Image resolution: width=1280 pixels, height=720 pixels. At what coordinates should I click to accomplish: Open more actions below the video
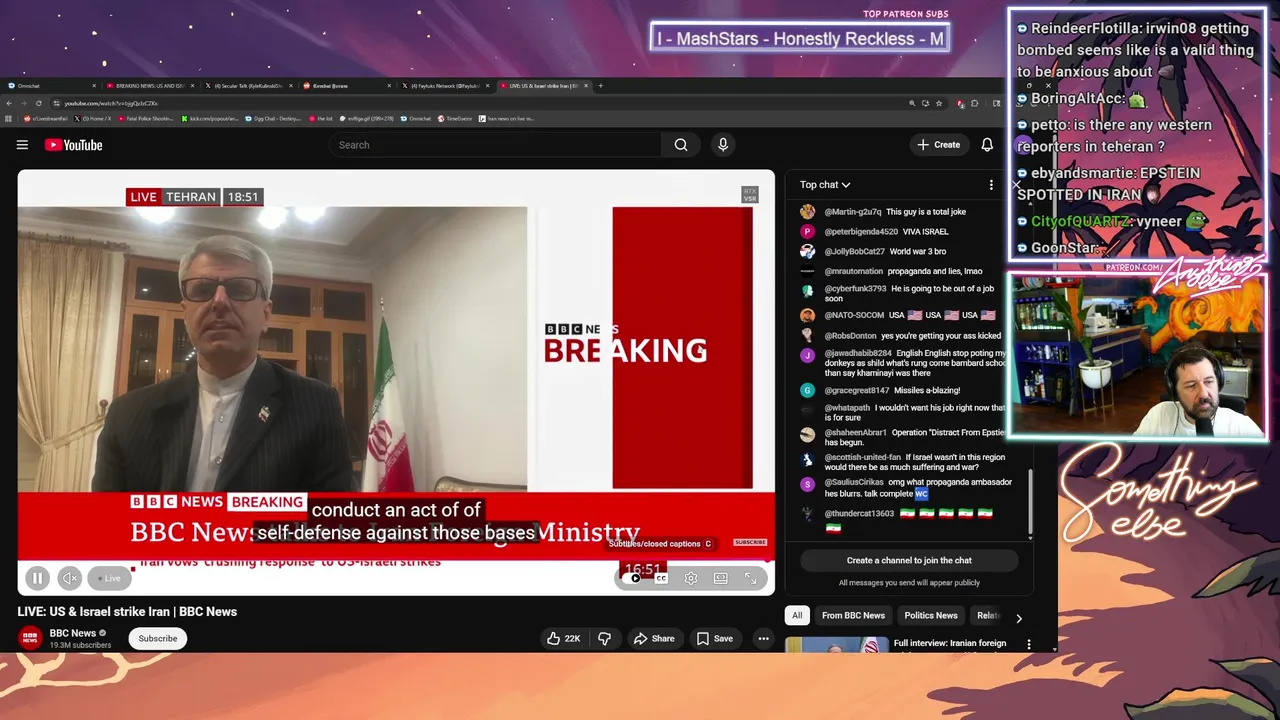tap(763, 638)
